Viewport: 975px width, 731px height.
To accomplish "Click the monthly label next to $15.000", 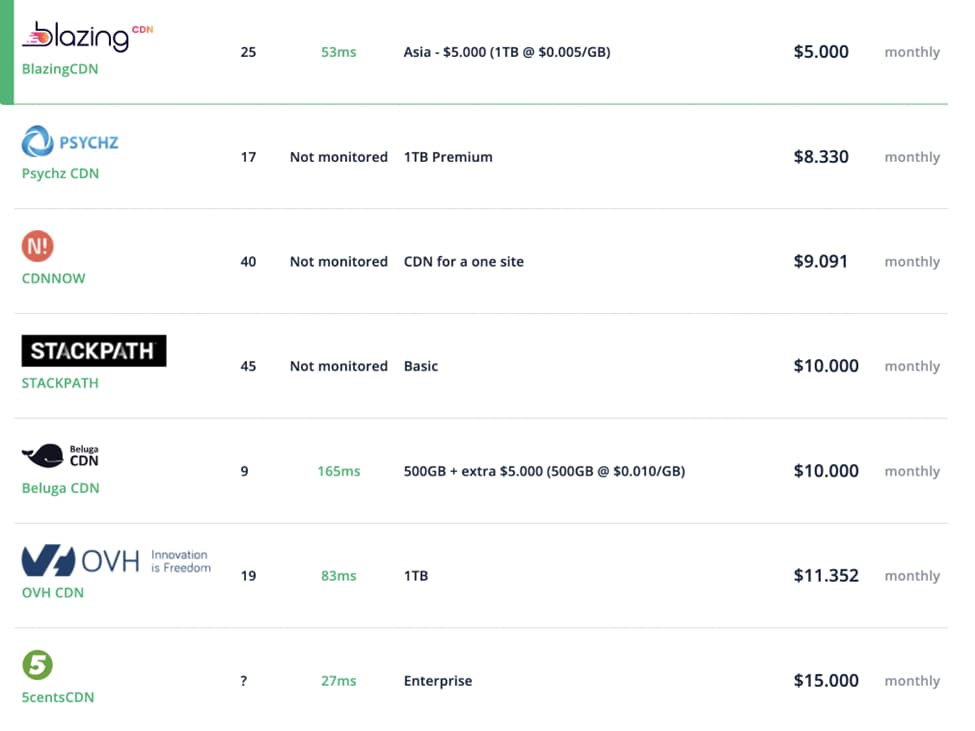I will [x=911, y=680].
